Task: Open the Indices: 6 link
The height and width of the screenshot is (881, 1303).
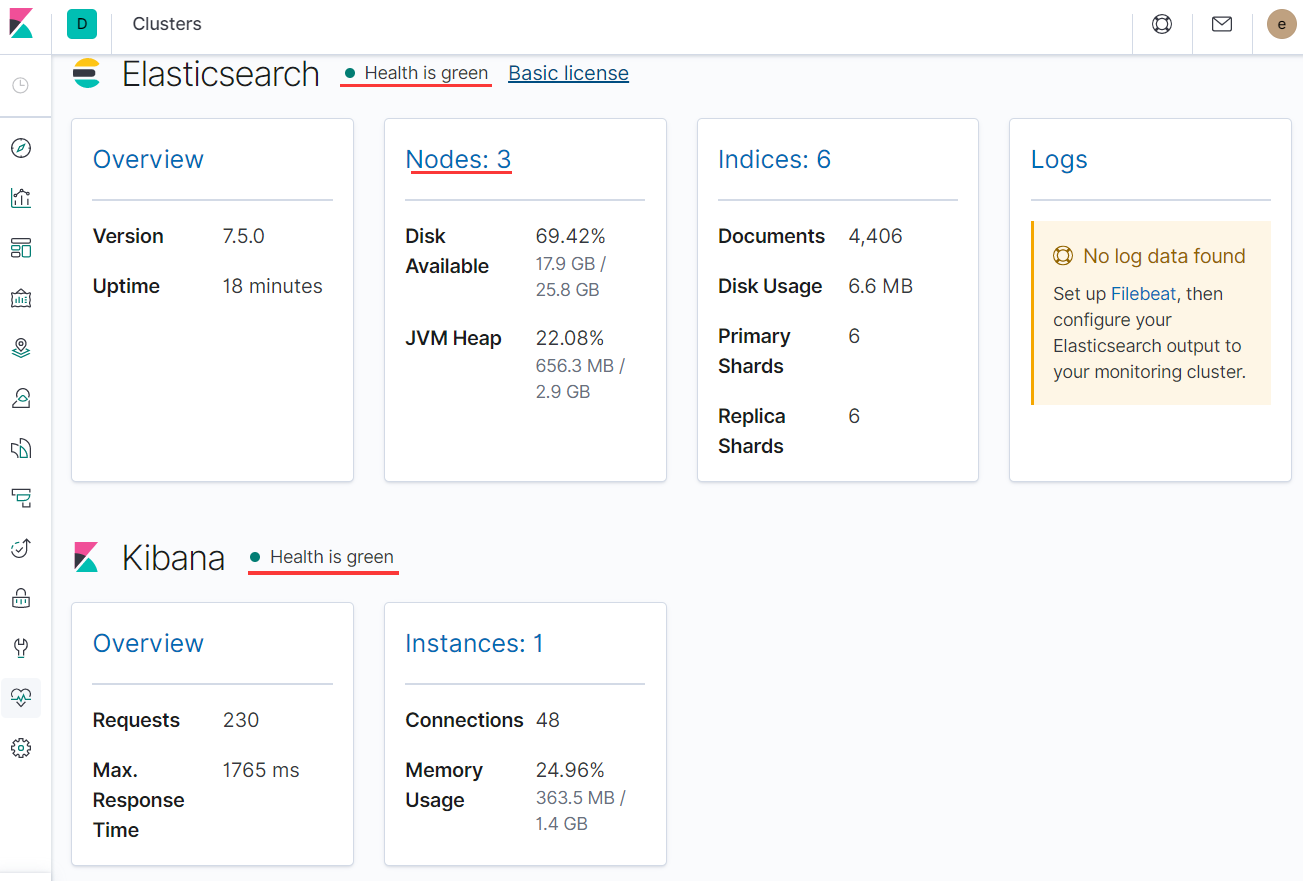Action: [774, 159]
